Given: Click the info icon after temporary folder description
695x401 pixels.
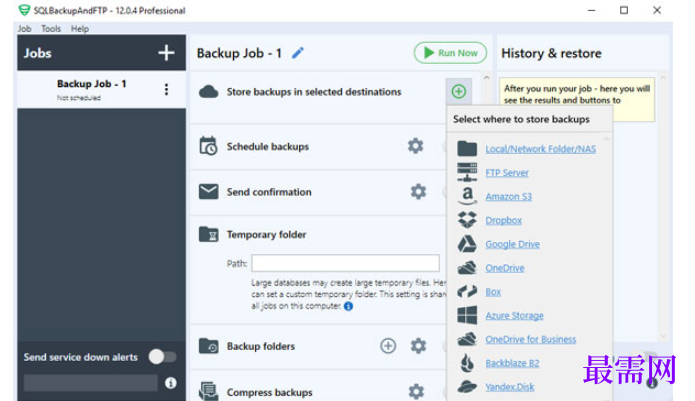Looking at the screenshot, I should coord(348,306).
